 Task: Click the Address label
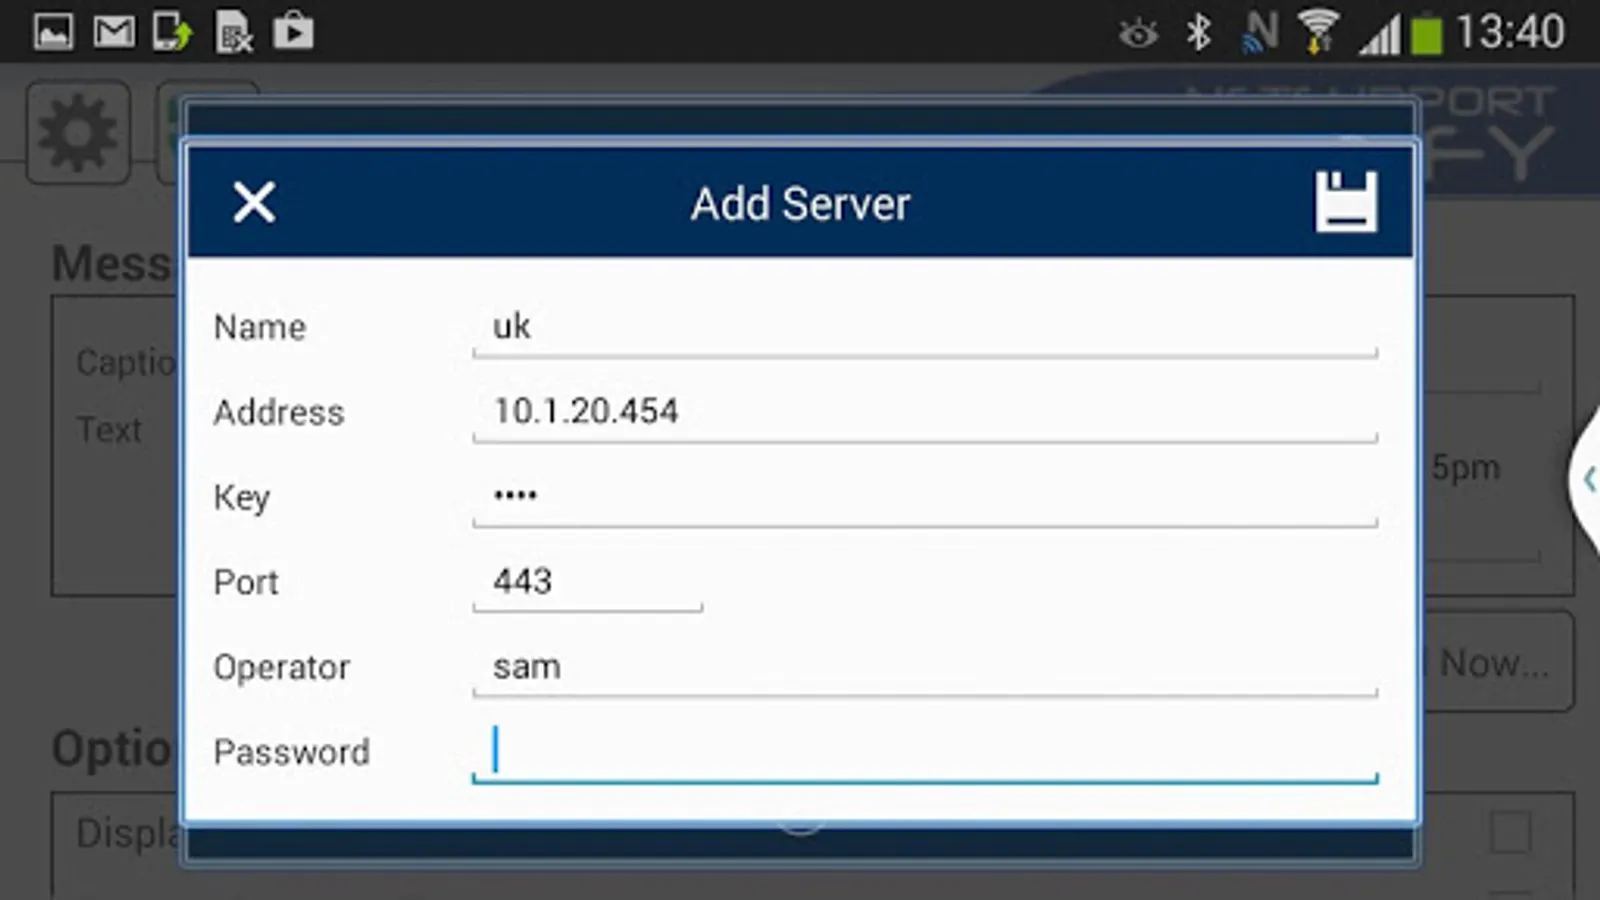tap(279, 412)
